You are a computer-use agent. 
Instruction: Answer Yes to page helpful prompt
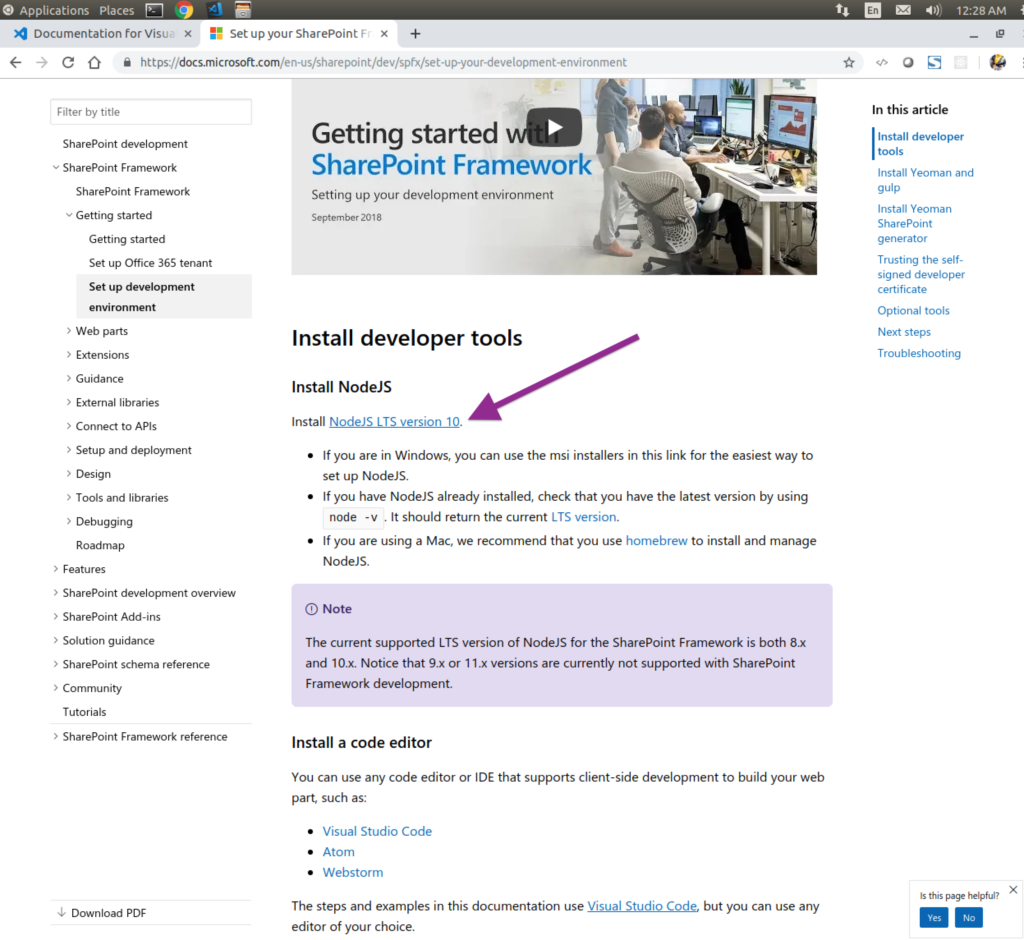point(934,918)
